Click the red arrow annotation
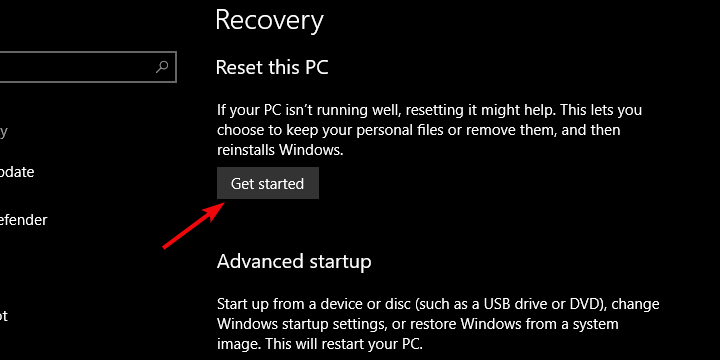Screen dimensions: 720x360 tap(193, 226)
